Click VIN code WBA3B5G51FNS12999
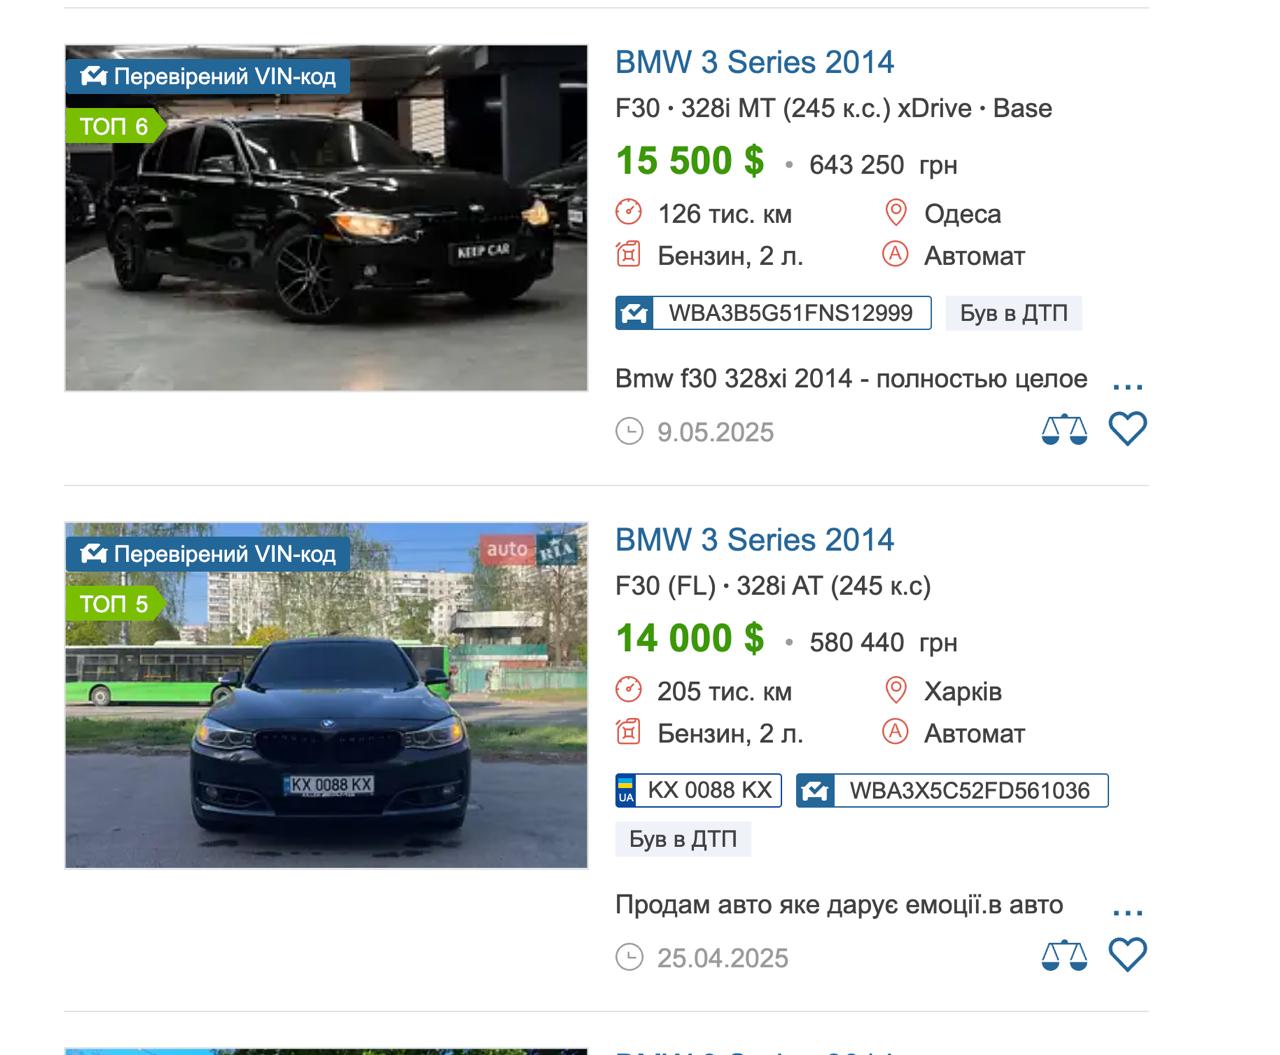 (x=773, y=313)
